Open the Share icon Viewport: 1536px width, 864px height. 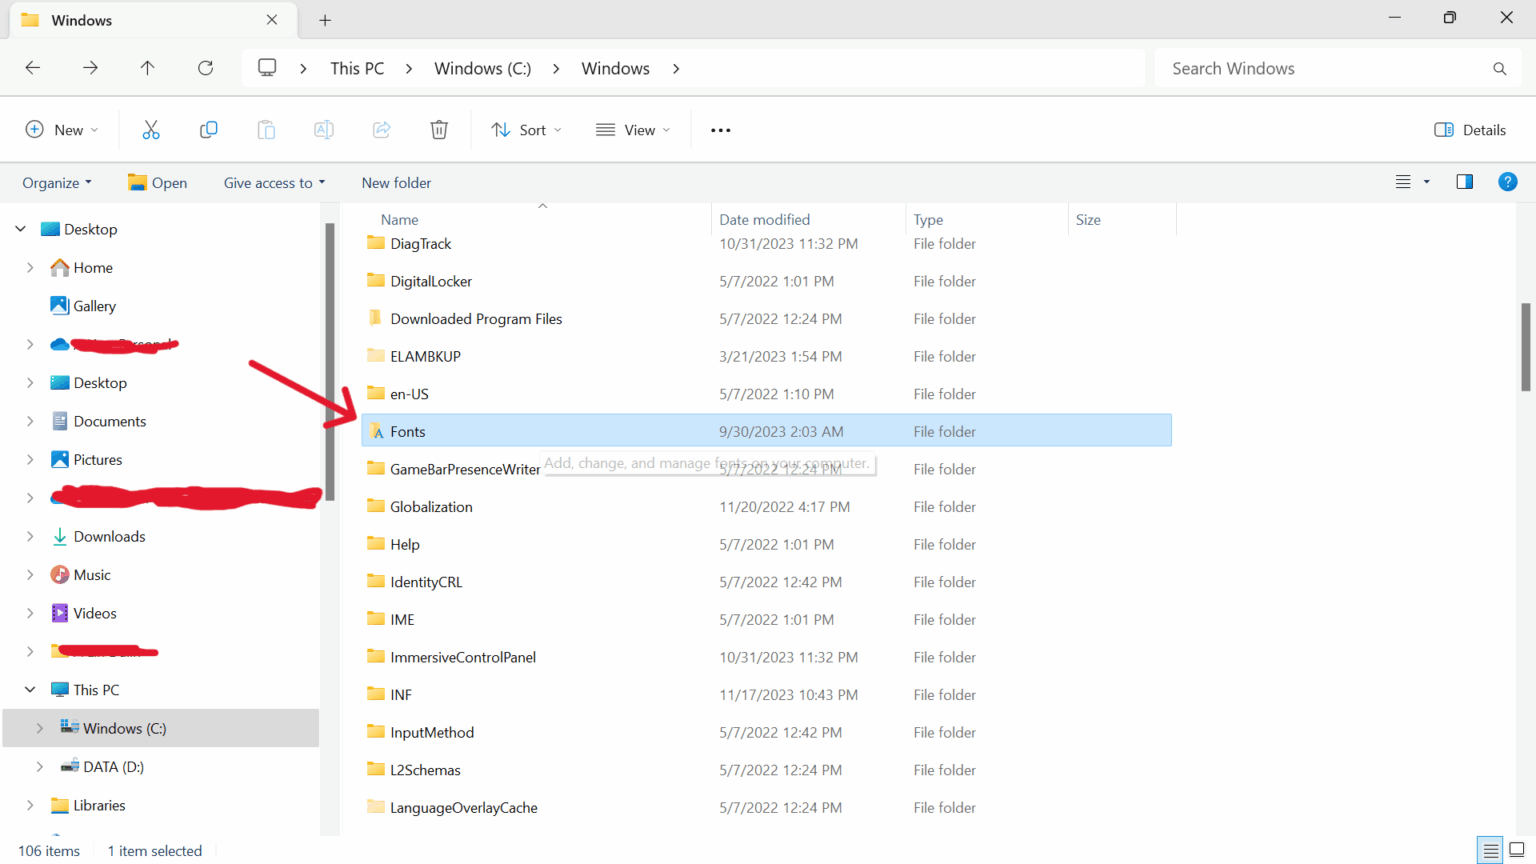tap(381, 129)
